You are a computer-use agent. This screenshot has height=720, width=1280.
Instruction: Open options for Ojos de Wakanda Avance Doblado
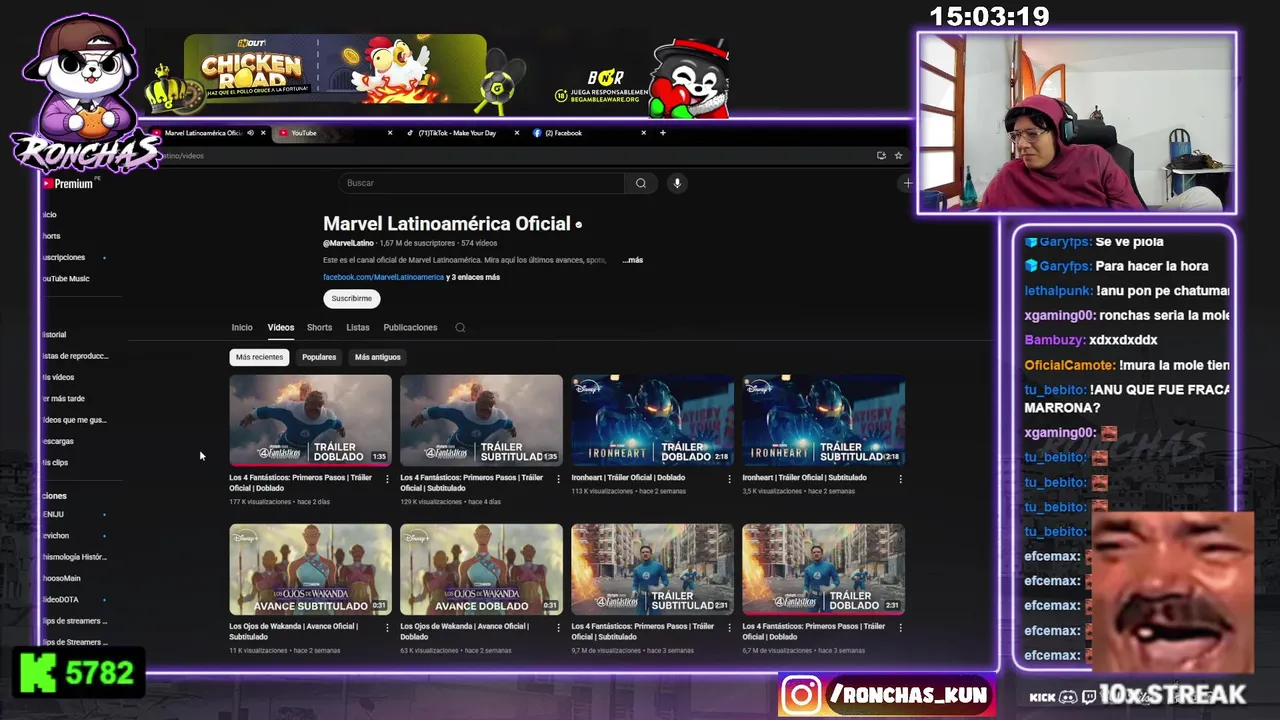558,628
